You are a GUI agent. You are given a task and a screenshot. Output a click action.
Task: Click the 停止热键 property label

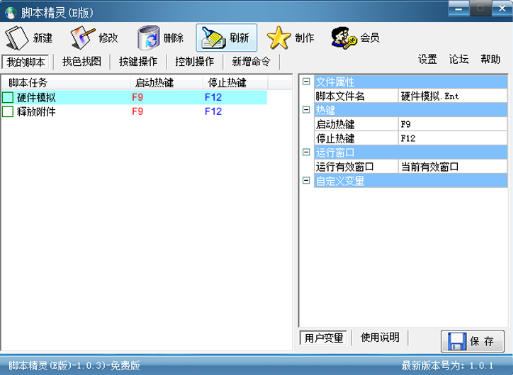click(335, 138)
